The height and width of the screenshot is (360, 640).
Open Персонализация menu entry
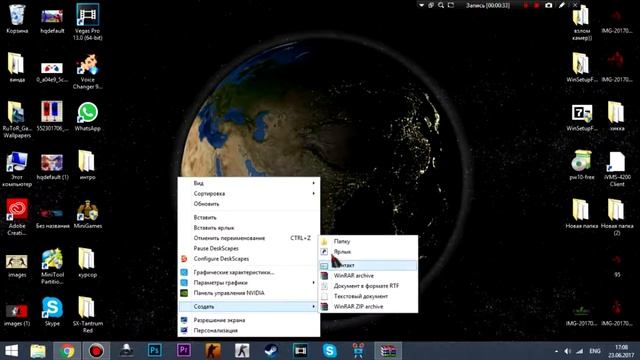[x=249, y=330]
